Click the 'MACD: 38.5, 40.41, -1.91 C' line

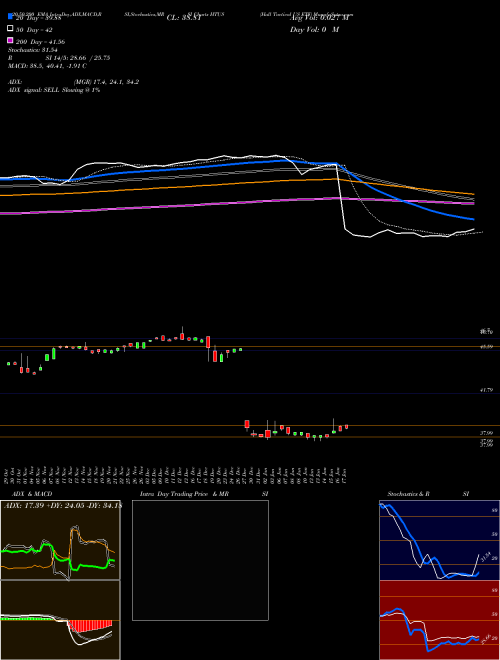pos(48,66)
